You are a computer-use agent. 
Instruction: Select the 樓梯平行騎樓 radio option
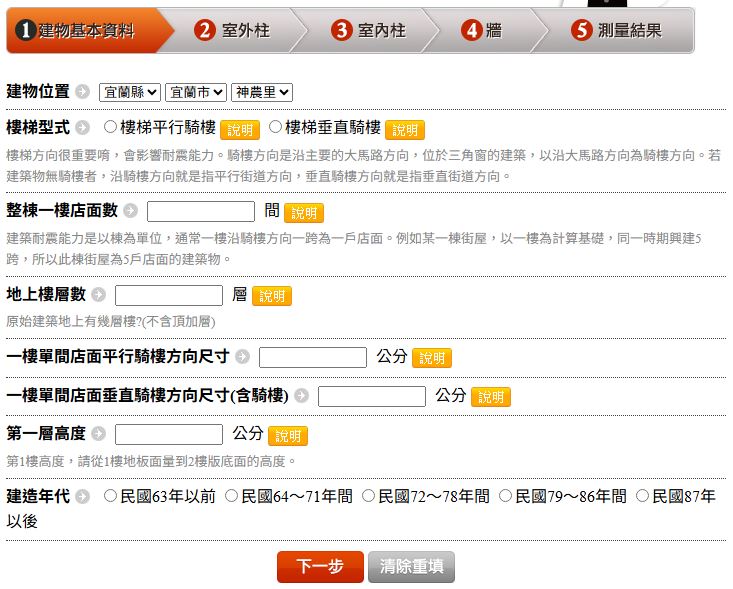(x=111, y=128)
